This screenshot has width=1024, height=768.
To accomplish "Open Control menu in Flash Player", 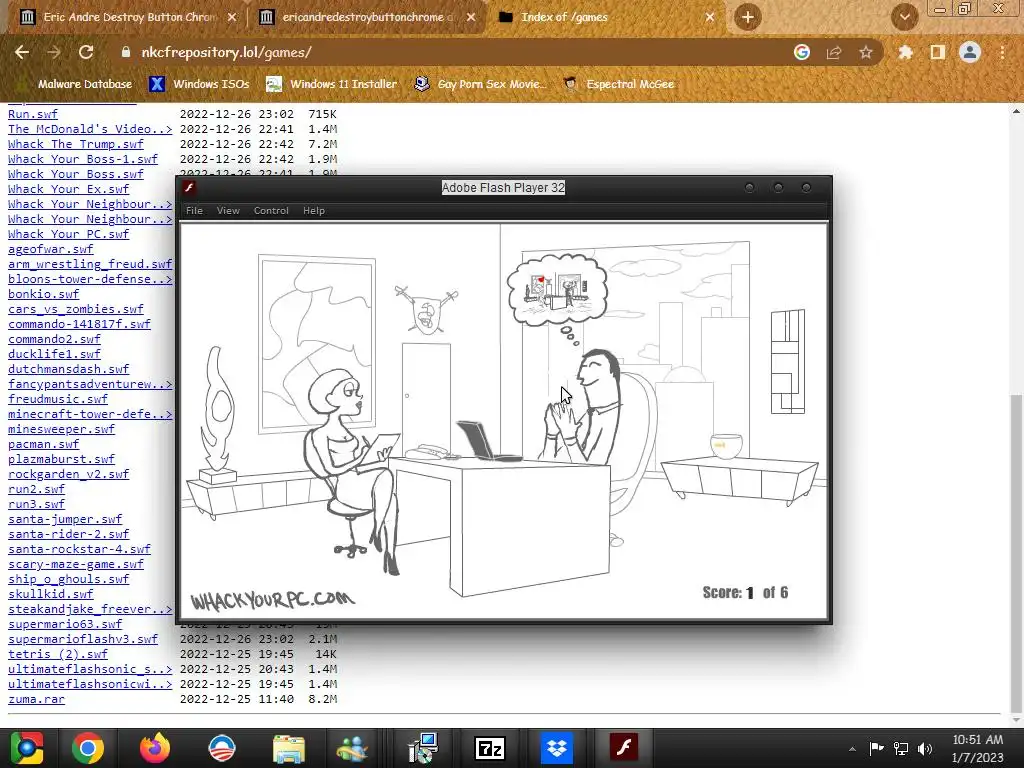I will tap(271, 210).
